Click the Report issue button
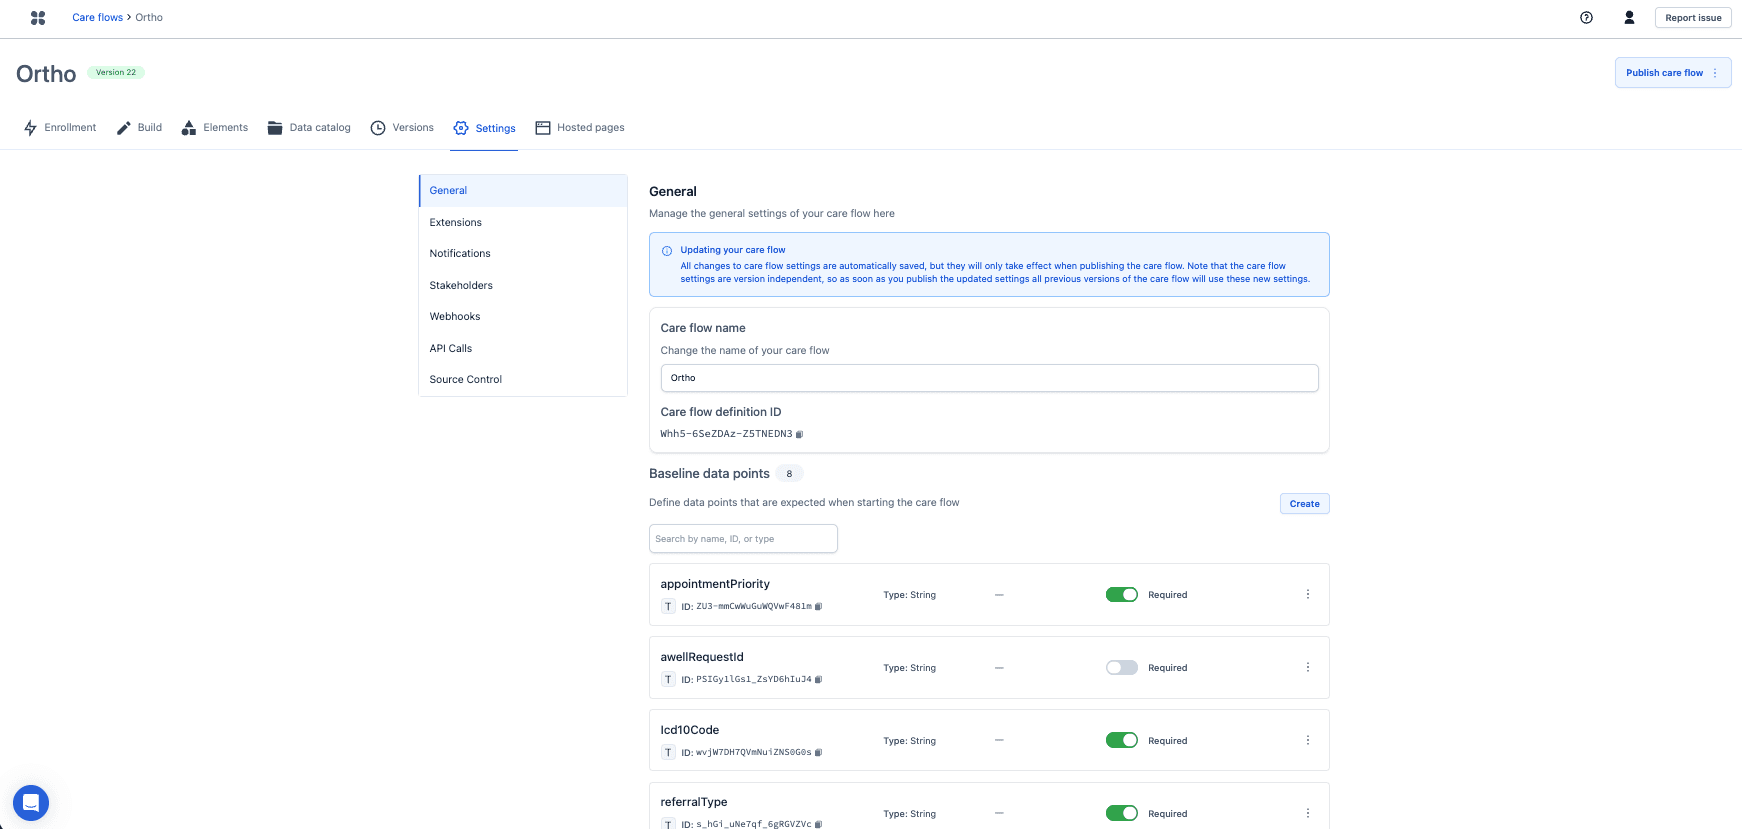Viewport: 1742px width, 829px height. coord(1693,18)
